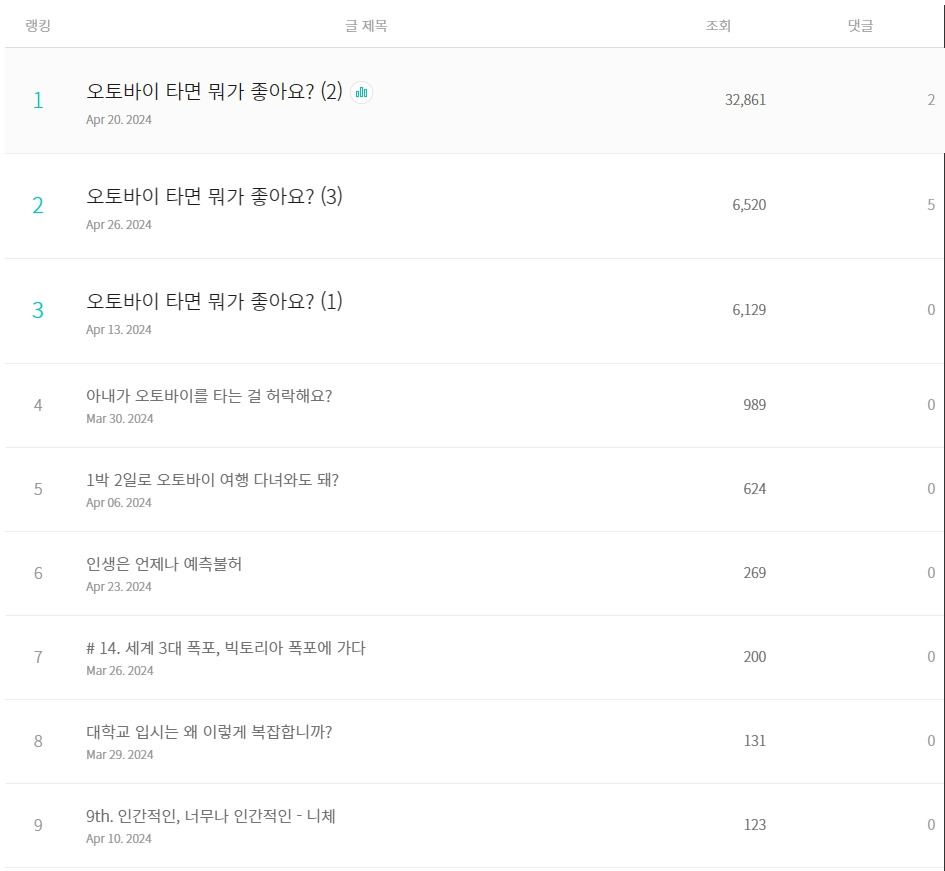The width and height of the screenshot is (945, 871).
Task: Click comment count 5 on the rank 2 post
Action: tap(931, 205)
